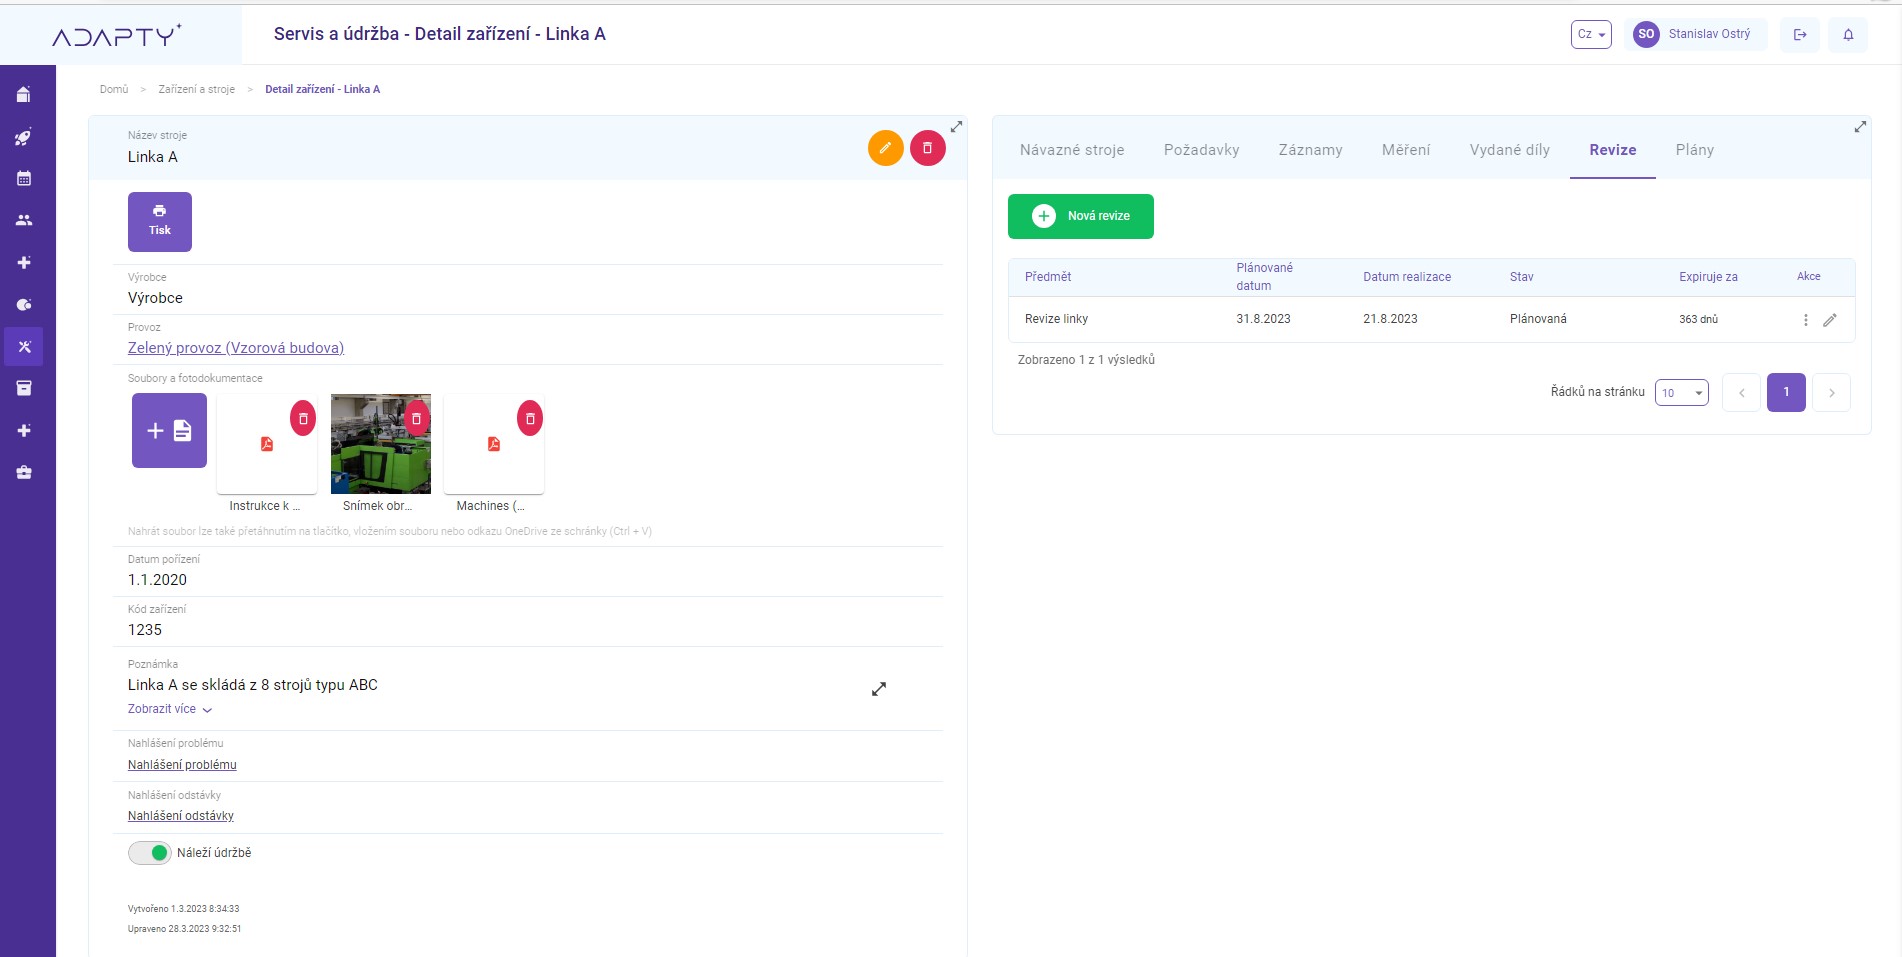Image resolution: width=1902 pixels, height=957 pixels.
Task: Switch to the Vydané díly tab
Action: point(1509,150)
